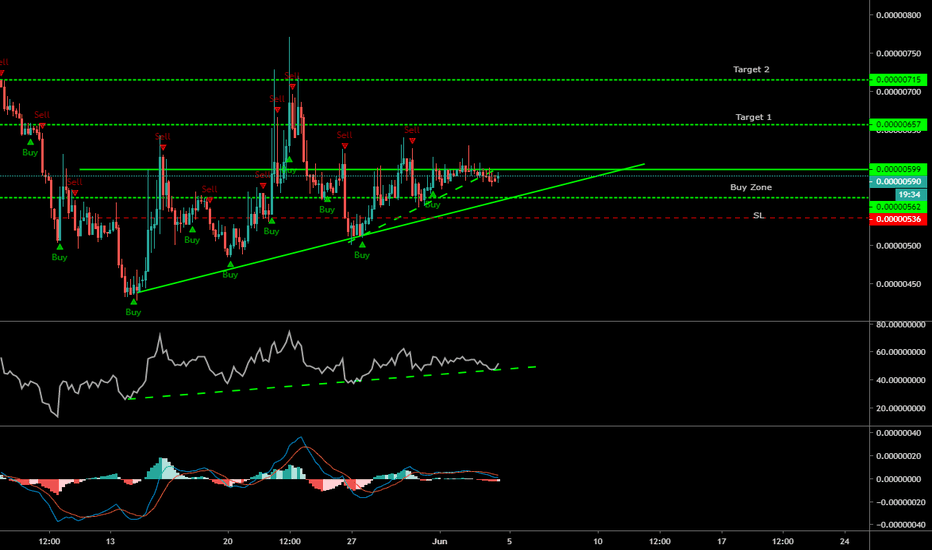Click the green 0.00000715 price label
This screenshot has height=550, width=932.
(898, 80)
